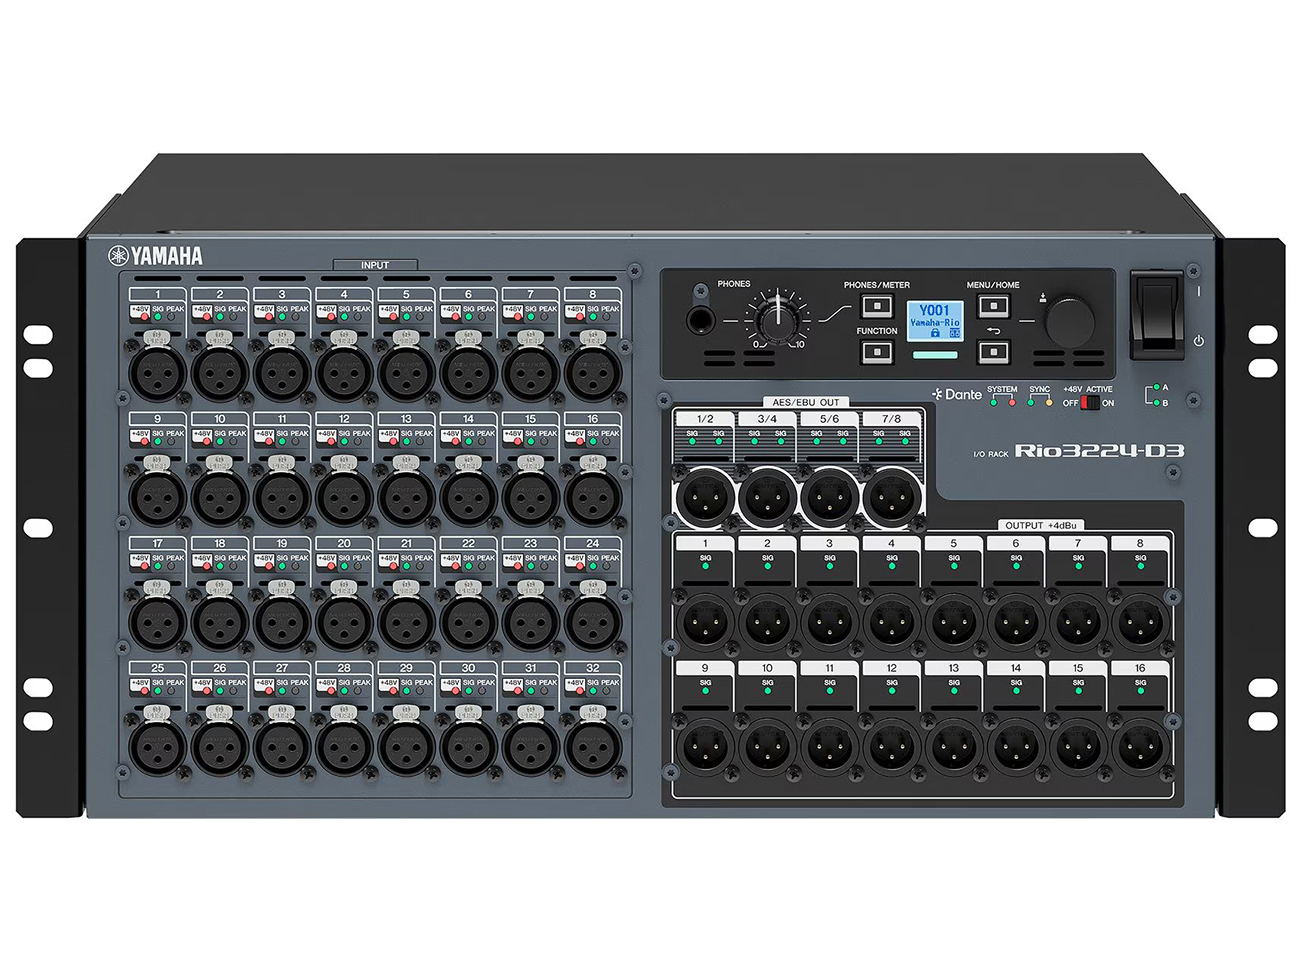Image resolution: width=1300 pixels, height=975 pixels.
Task: Click the Dante logo
Action: click(957, 394)
